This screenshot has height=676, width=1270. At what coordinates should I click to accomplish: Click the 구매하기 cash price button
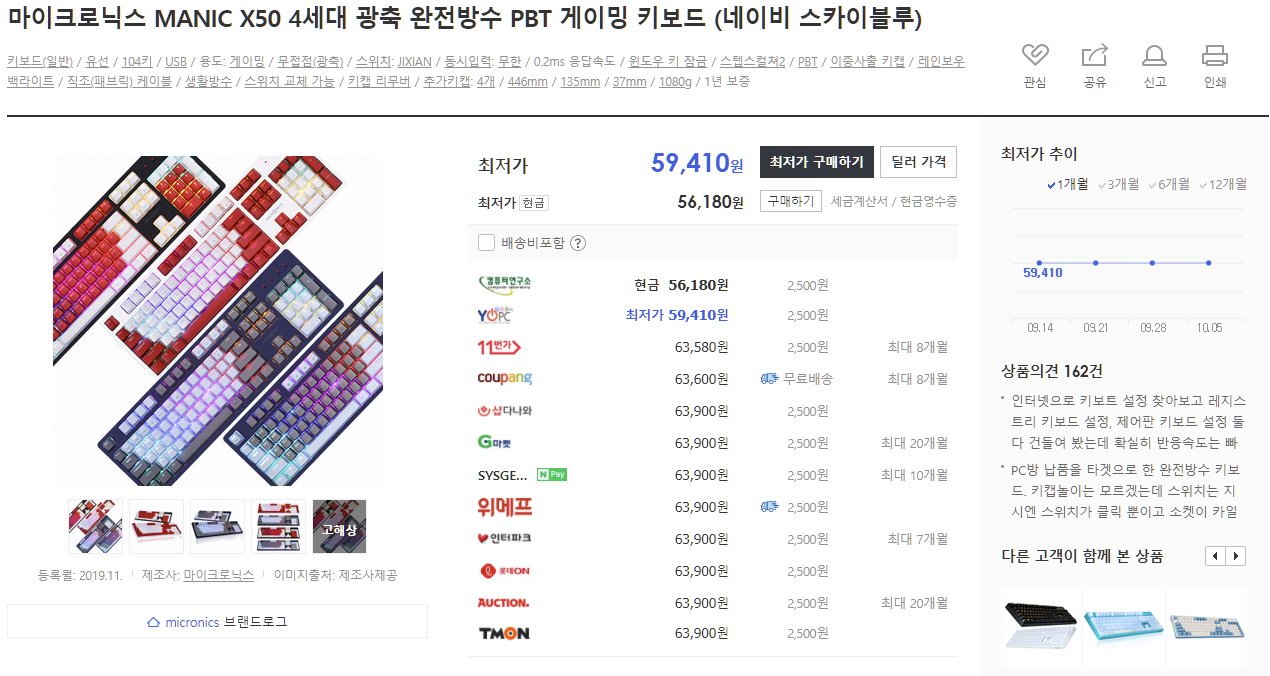[x=791, y=201]
